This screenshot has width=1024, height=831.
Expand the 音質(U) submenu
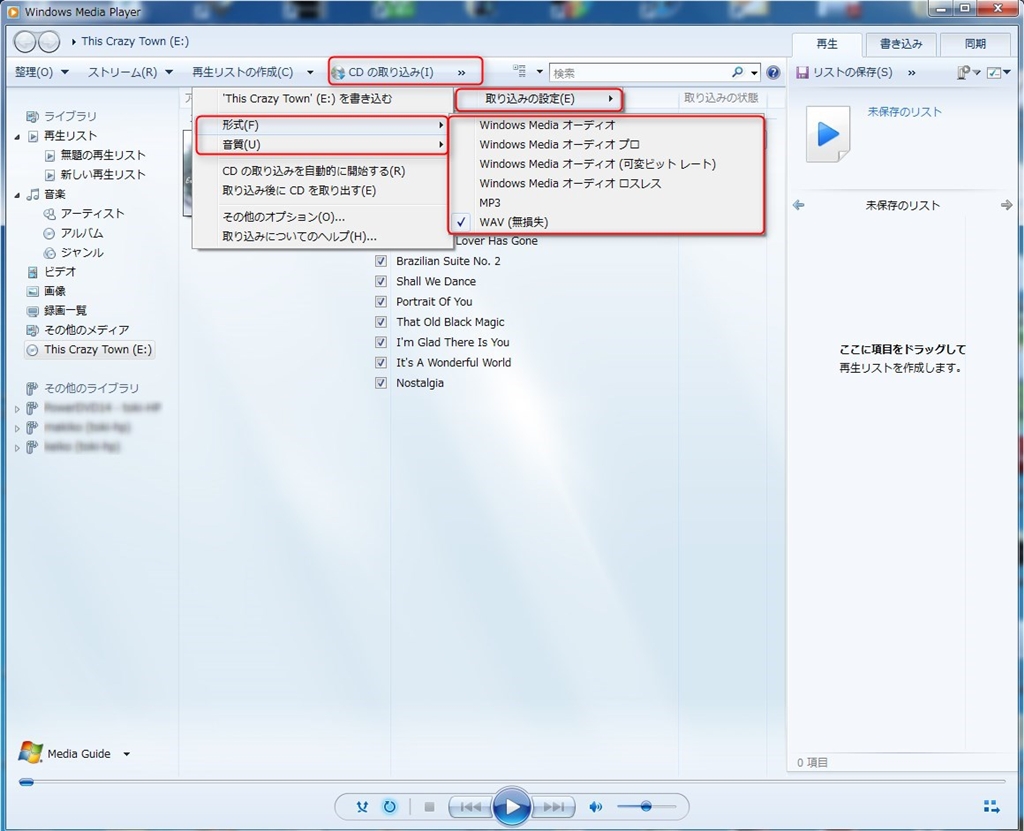pos(322,144)
